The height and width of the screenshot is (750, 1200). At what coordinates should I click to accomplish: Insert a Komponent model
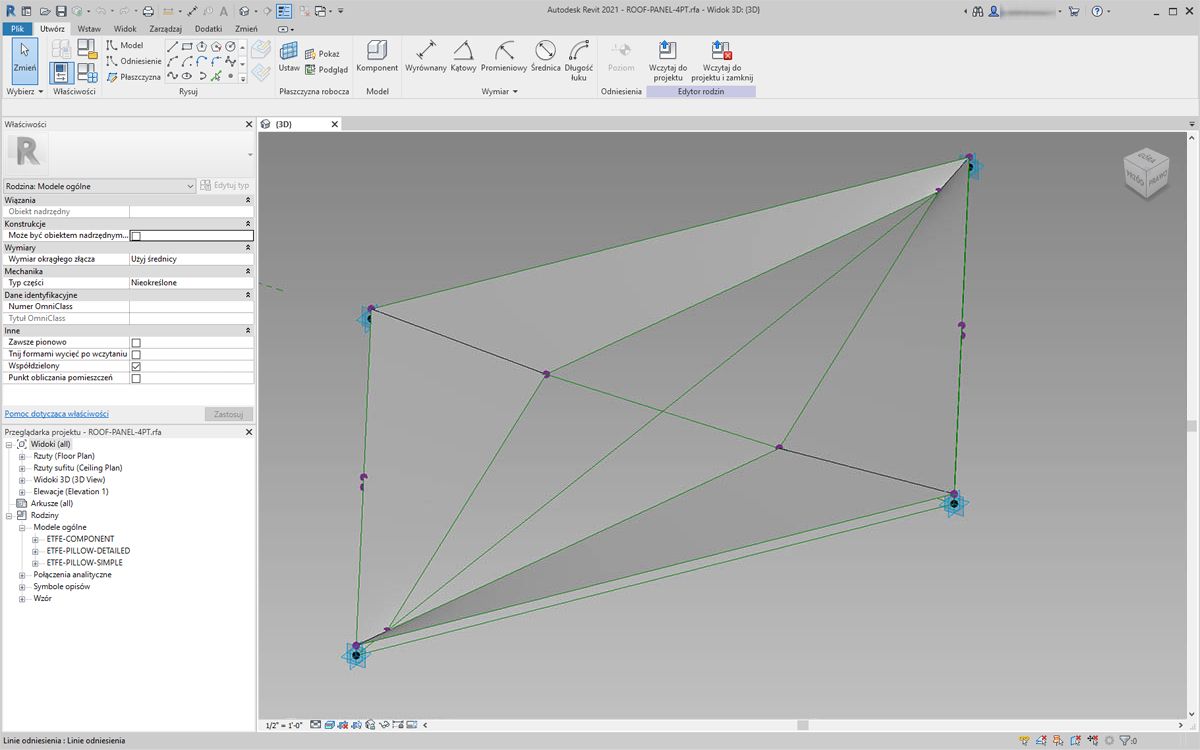pos(377,57)
